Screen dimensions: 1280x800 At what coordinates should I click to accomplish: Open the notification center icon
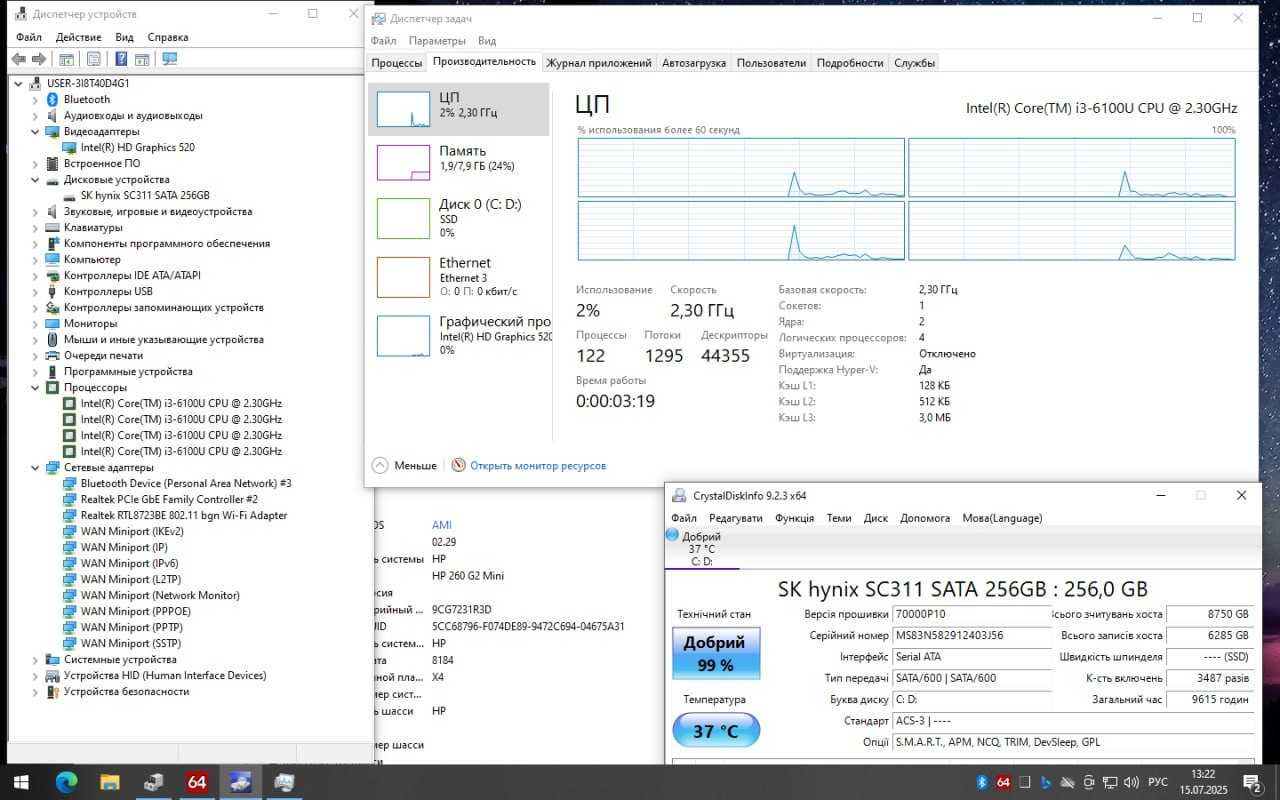point(1251,782)
